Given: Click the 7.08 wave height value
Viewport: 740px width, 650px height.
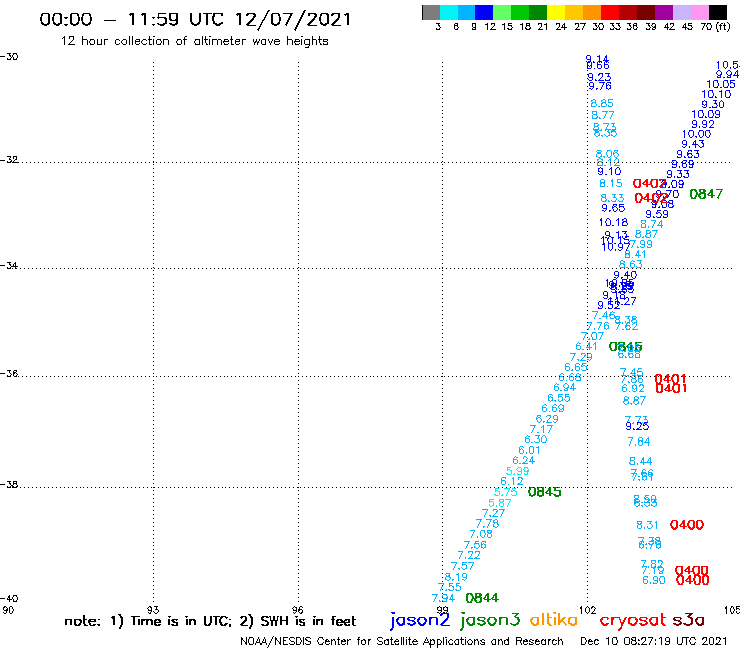Looking at the screenshot, I should click(481, 534).
